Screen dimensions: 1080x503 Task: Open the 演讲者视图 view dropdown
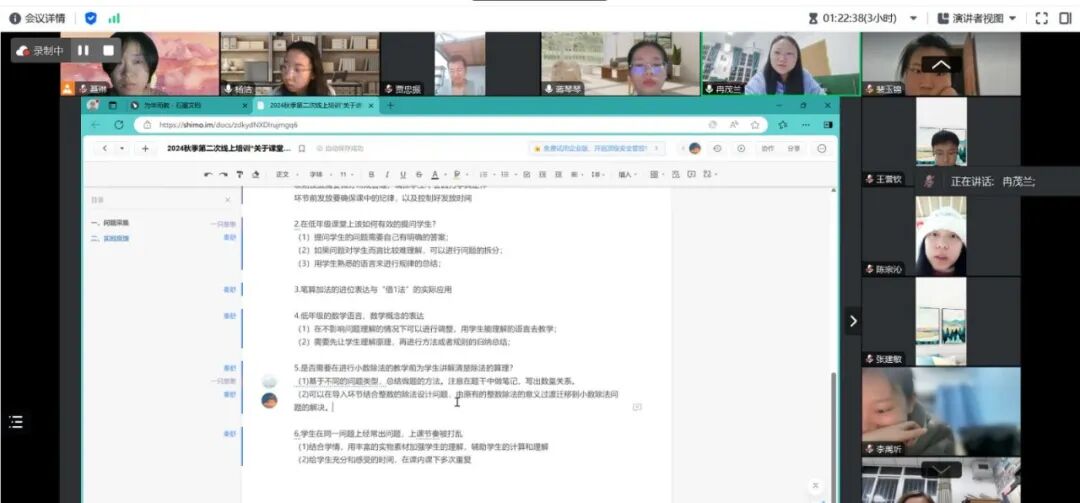pos(977,19)
